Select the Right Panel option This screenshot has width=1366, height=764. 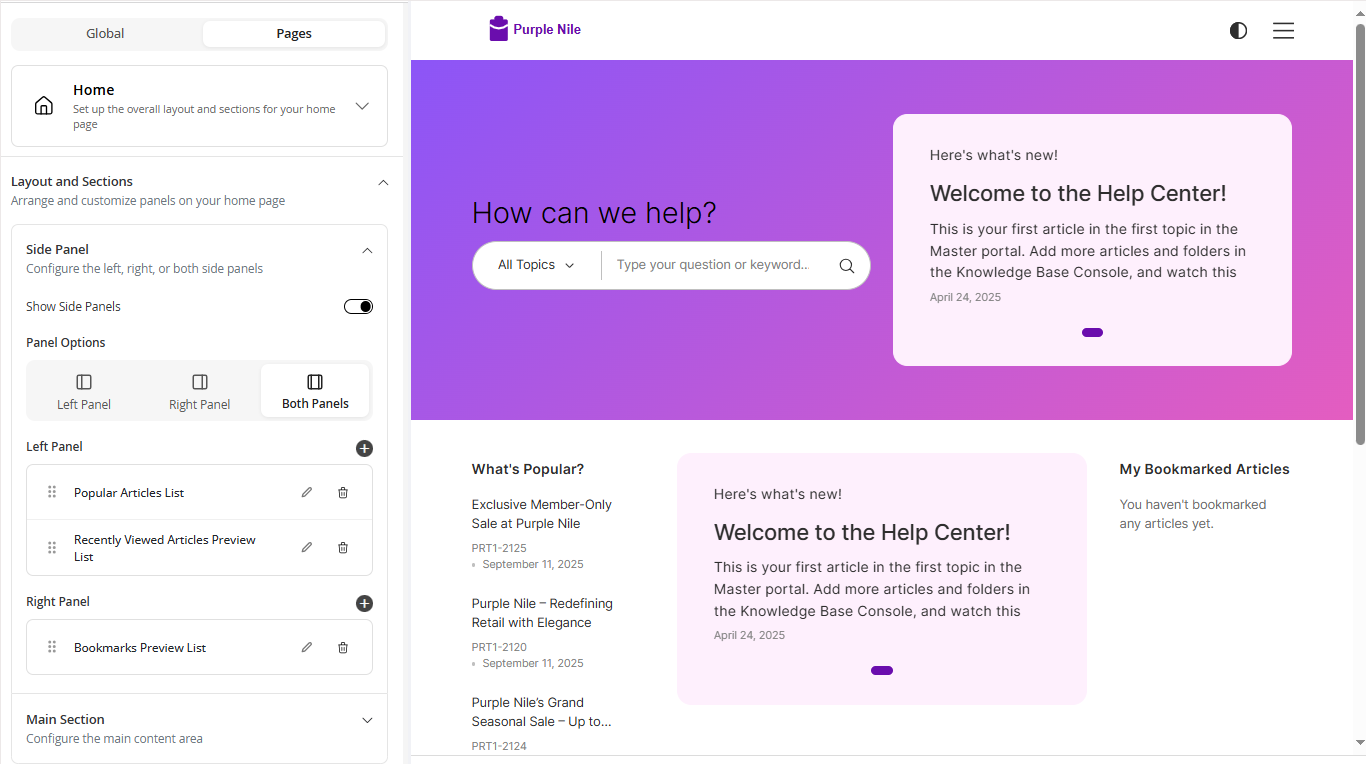click(200, 391)
